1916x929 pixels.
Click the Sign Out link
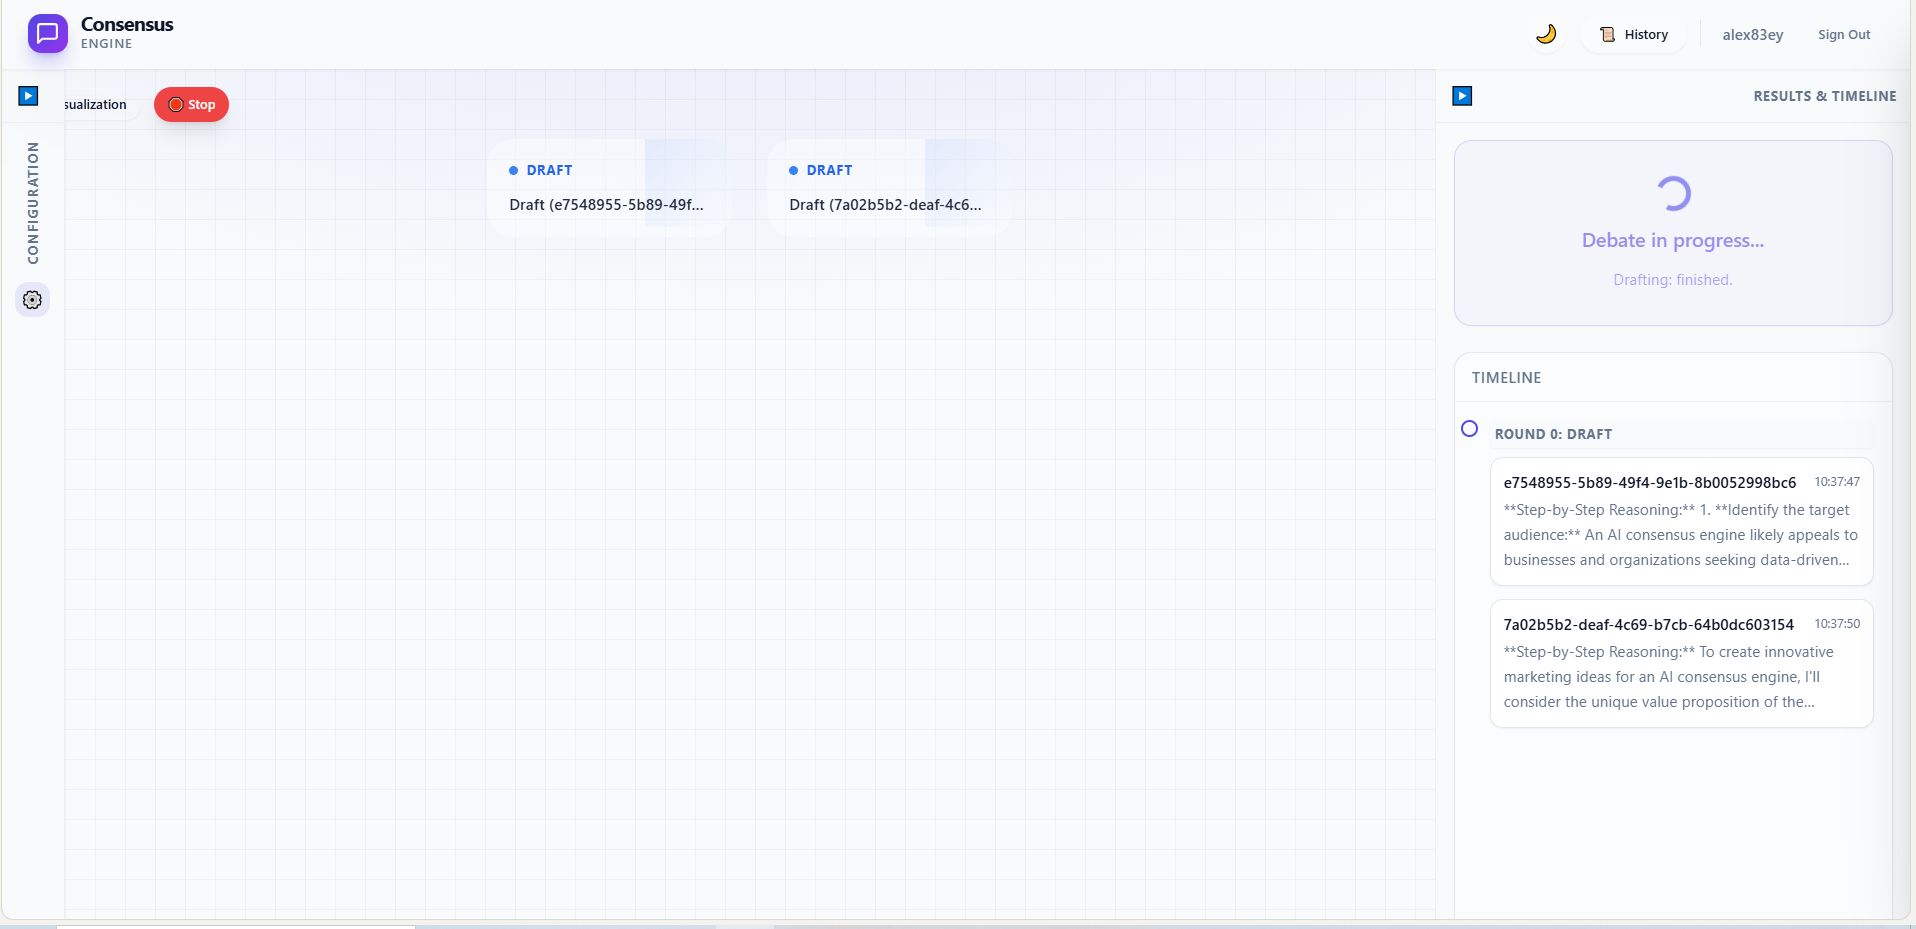1843,34
